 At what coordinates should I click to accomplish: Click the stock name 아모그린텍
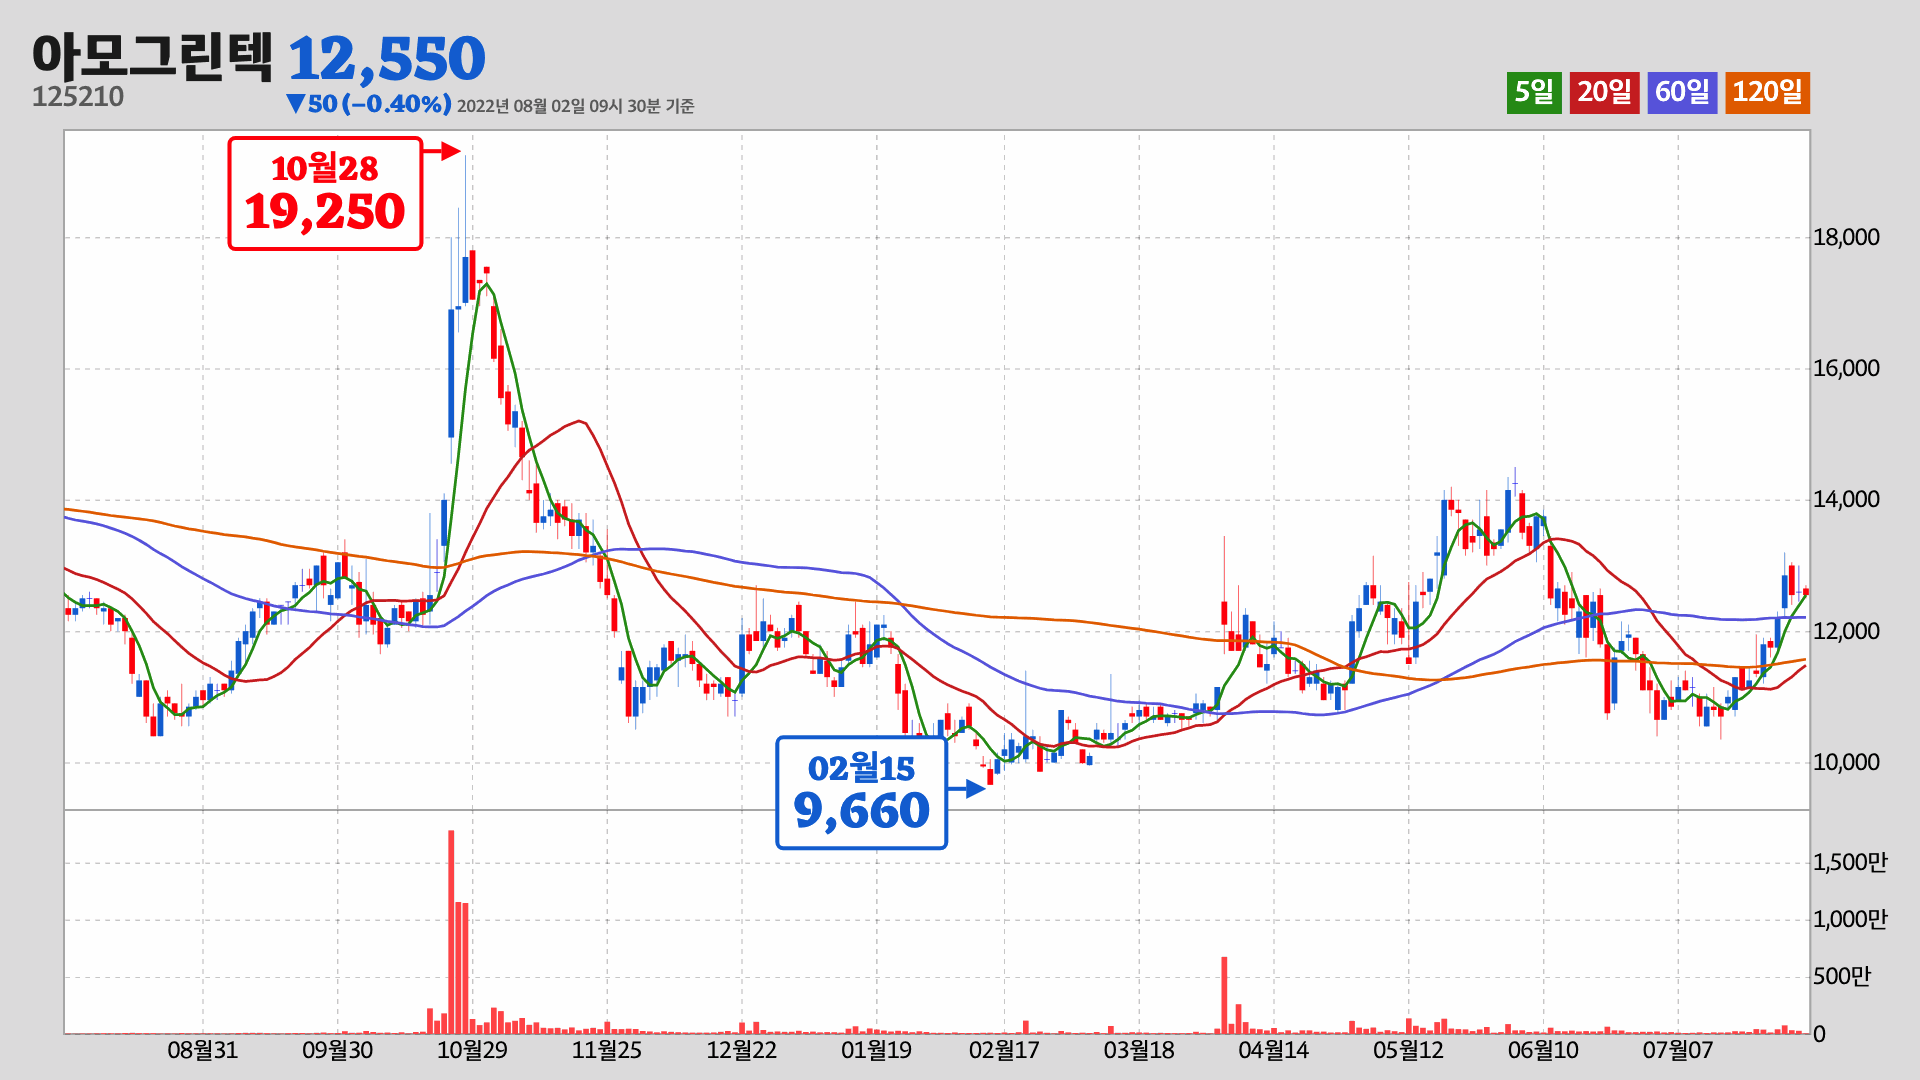pos(152,57)
